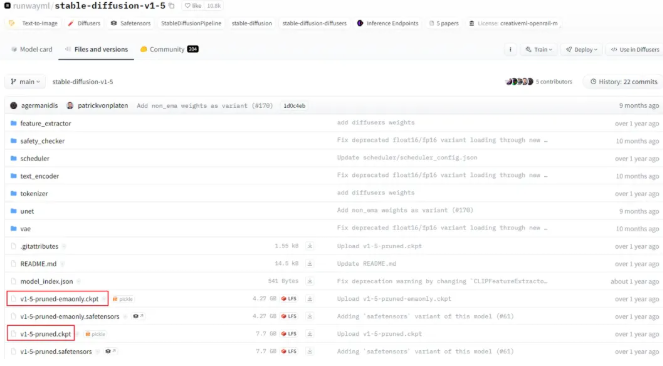Open the text_encoder folder
Screen dimensions: 663x366
39,176
